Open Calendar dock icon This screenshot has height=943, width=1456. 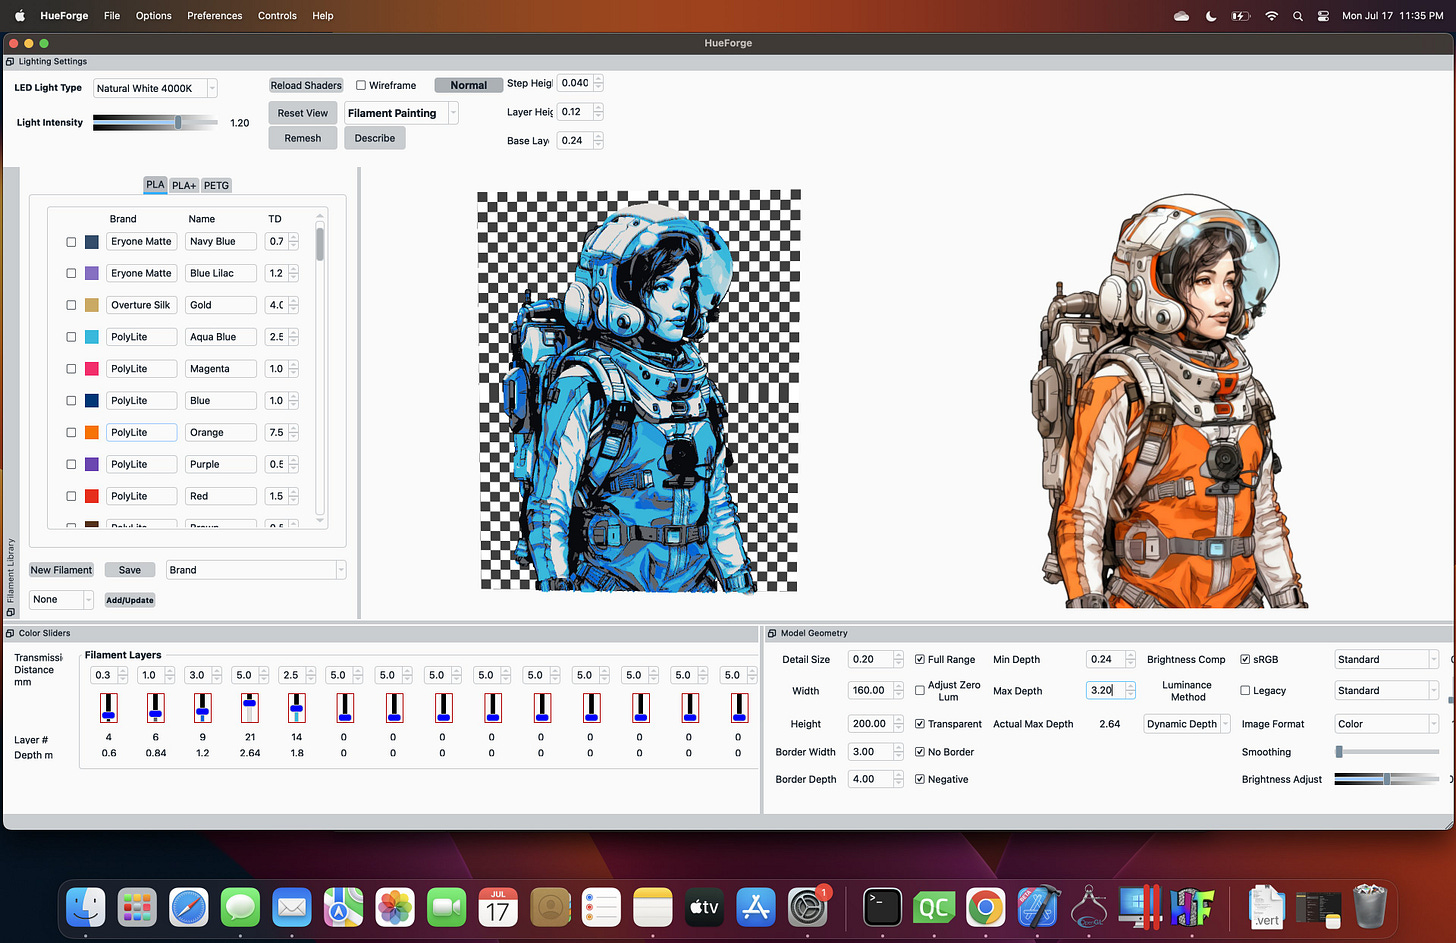498,907
